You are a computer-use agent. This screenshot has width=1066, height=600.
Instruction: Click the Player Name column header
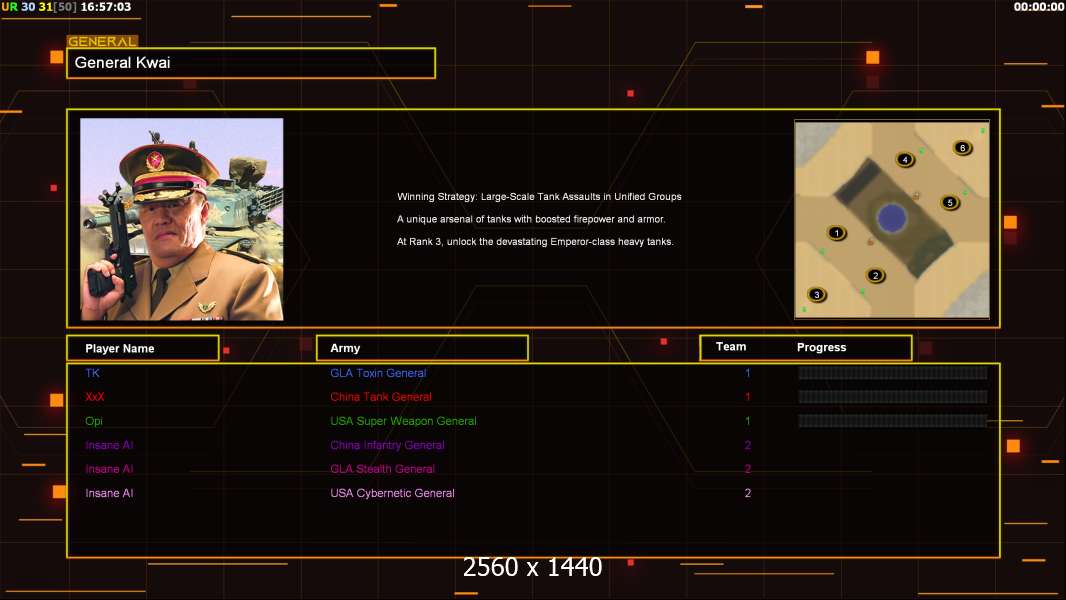(143, 348)
